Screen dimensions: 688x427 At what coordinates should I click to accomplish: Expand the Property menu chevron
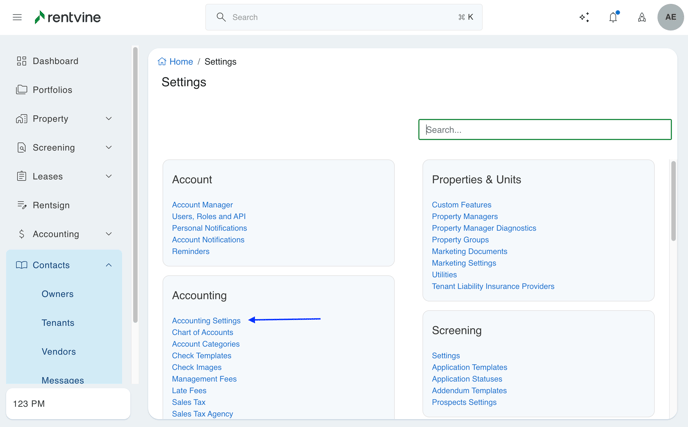(109, 119)
